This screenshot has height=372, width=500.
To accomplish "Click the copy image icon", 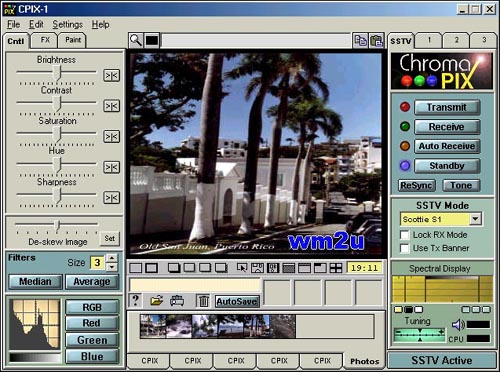I will coord(360,41).
